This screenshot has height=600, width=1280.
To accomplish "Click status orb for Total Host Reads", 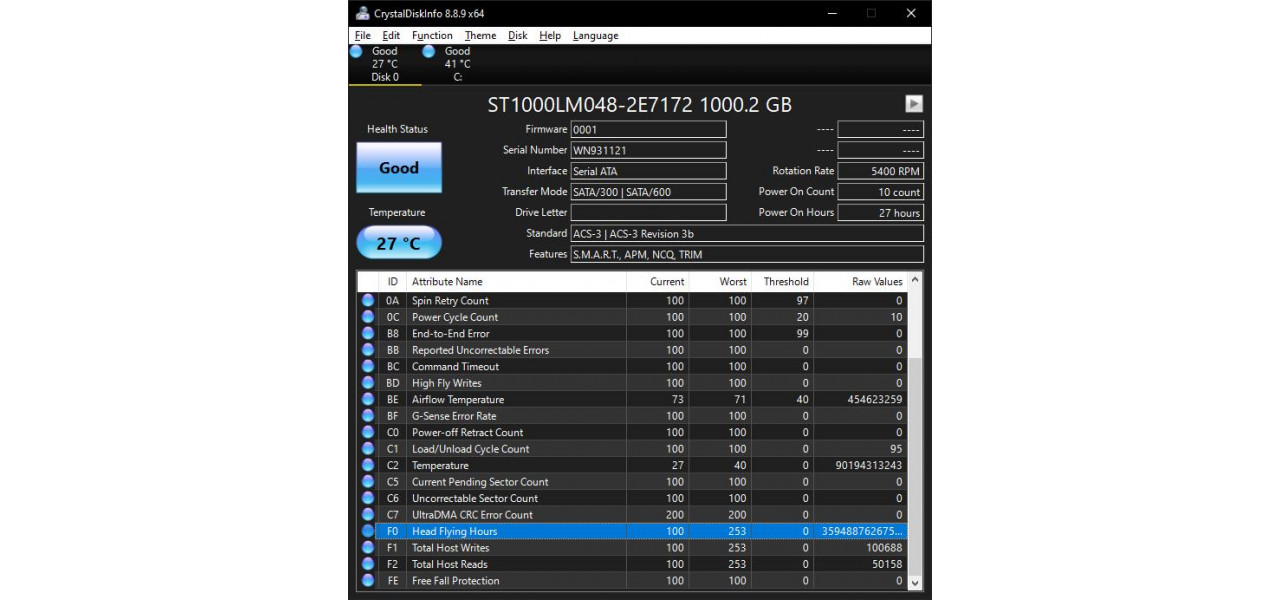I will [x=368, y=564].
